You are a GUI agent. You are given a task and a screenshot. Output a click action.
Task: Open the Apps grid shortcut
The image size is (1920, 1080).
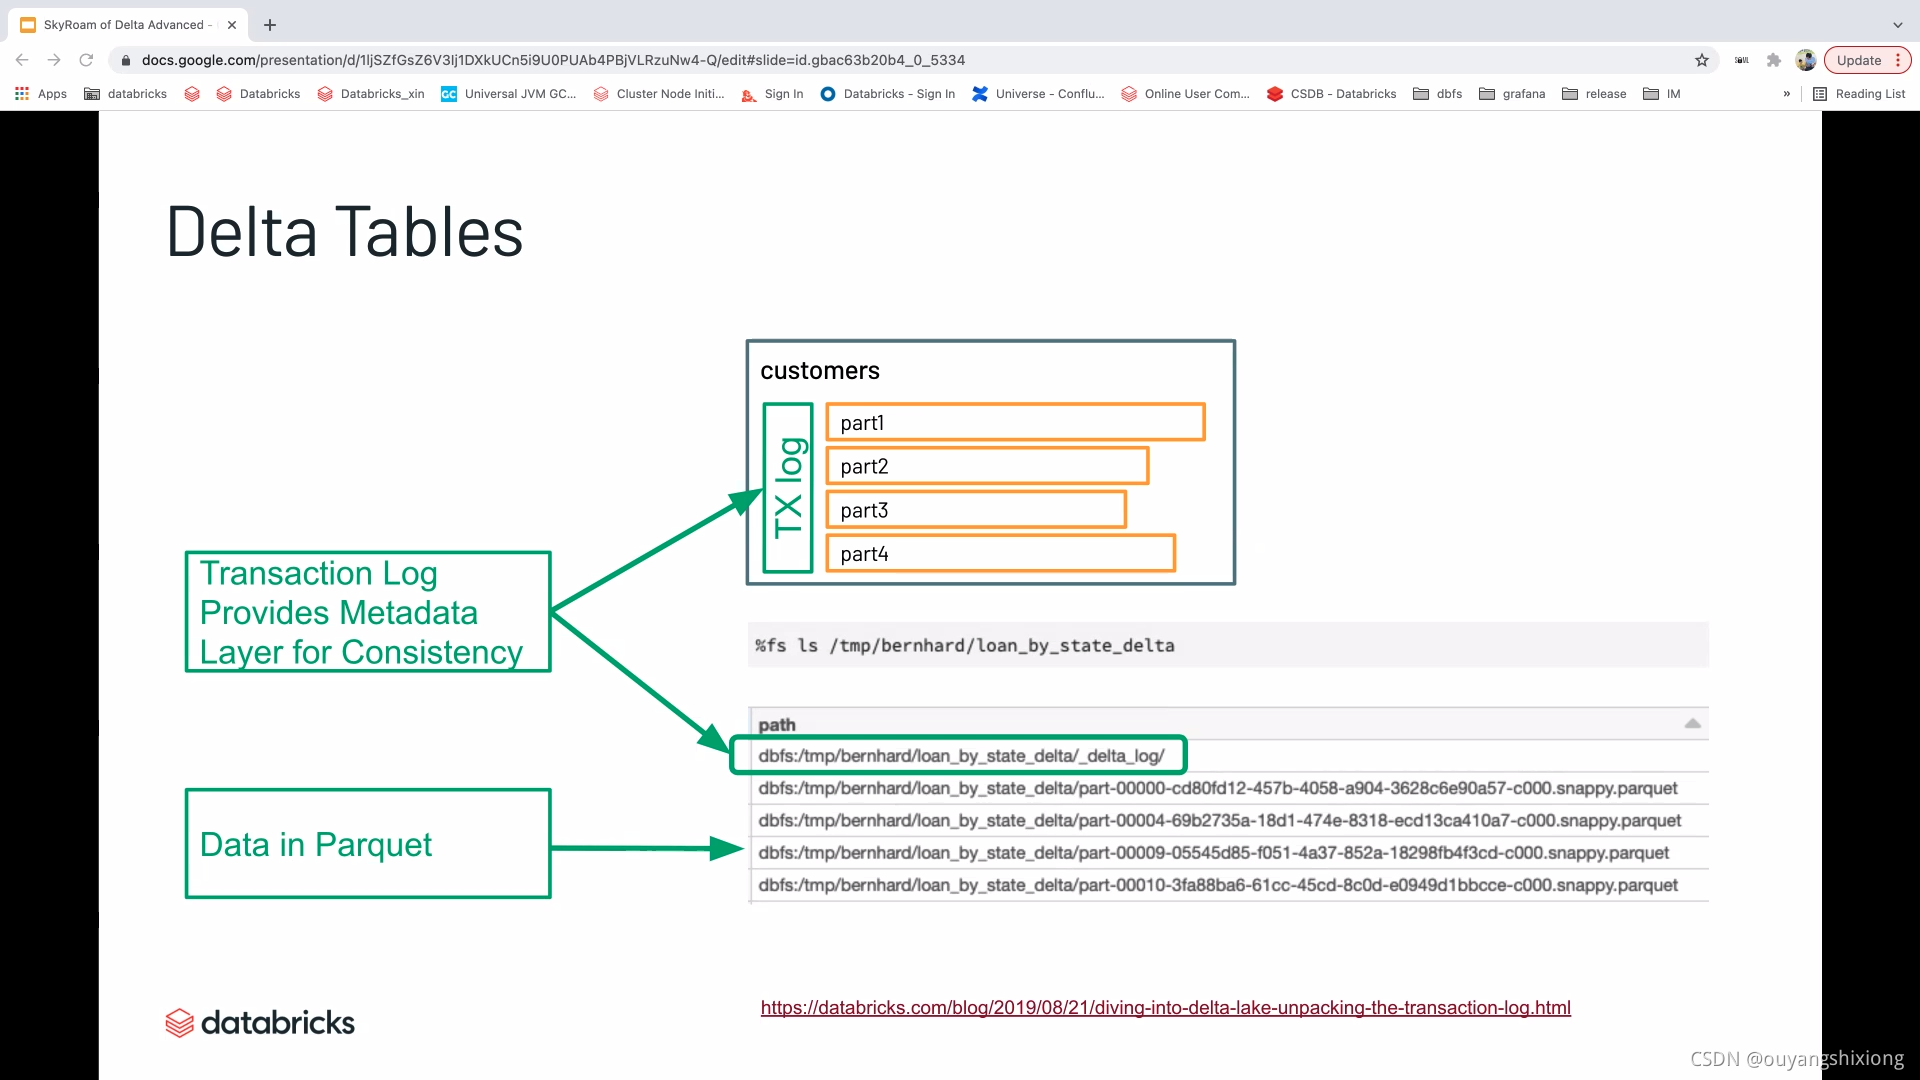(x=41, y=94)
